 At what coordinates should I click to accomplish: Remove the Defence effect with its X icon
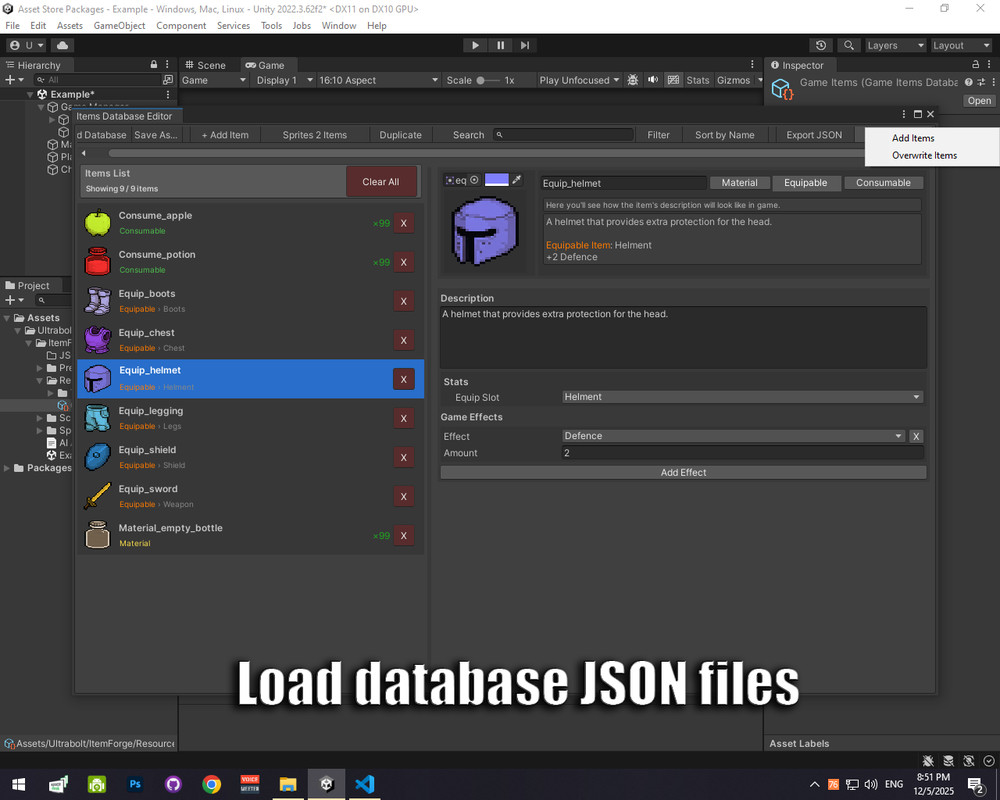point(916,436)
